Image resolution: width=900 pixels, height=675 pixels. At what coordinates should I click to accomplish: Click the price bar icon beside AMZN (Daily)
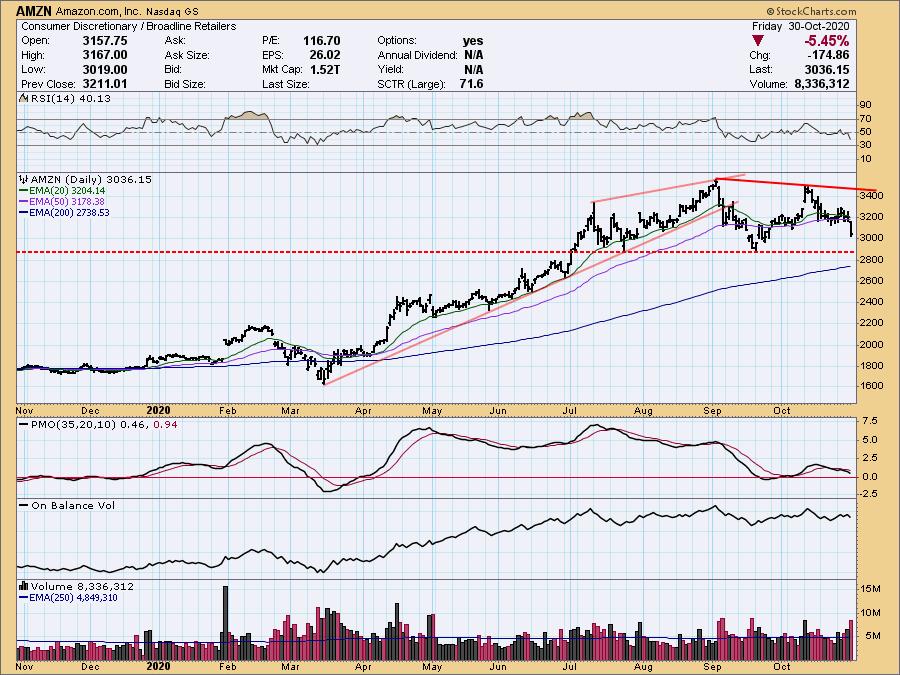click(22, 179)
